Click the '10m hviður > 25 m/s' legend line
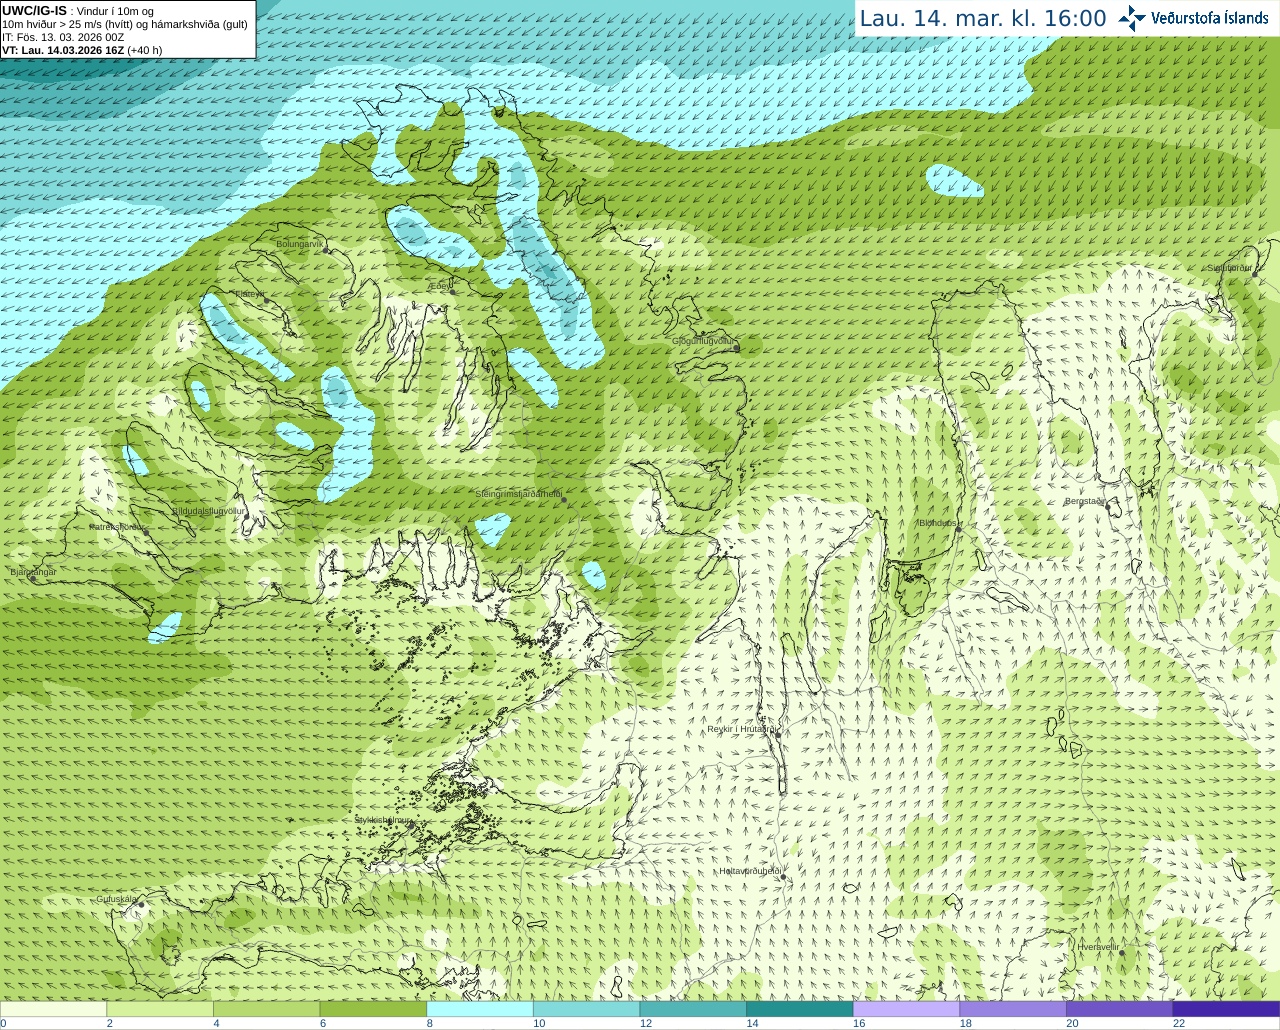 (x=125, y=24)
